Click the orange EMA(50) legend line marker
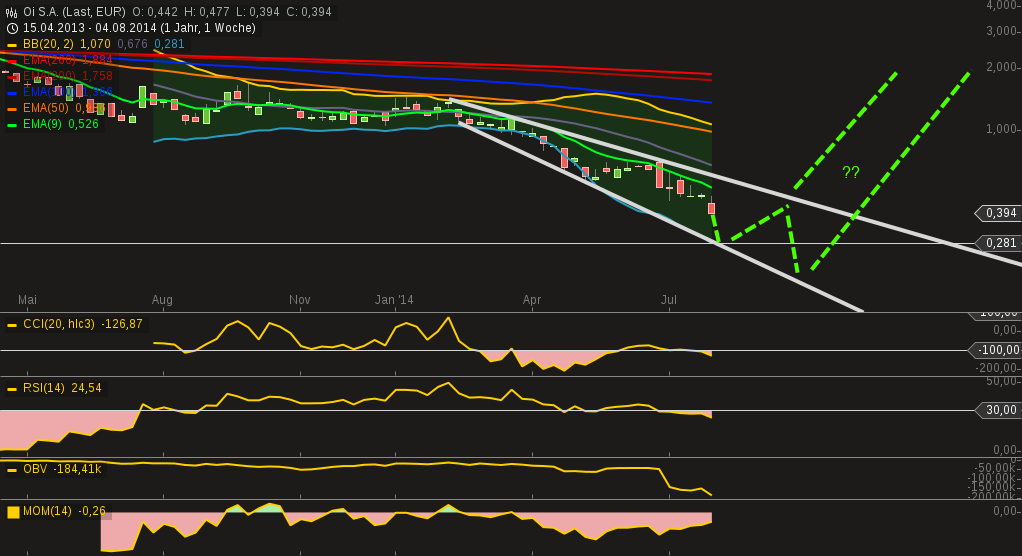Image resolution: width=1022 pixels, height=556 pixels. point(12,109)
